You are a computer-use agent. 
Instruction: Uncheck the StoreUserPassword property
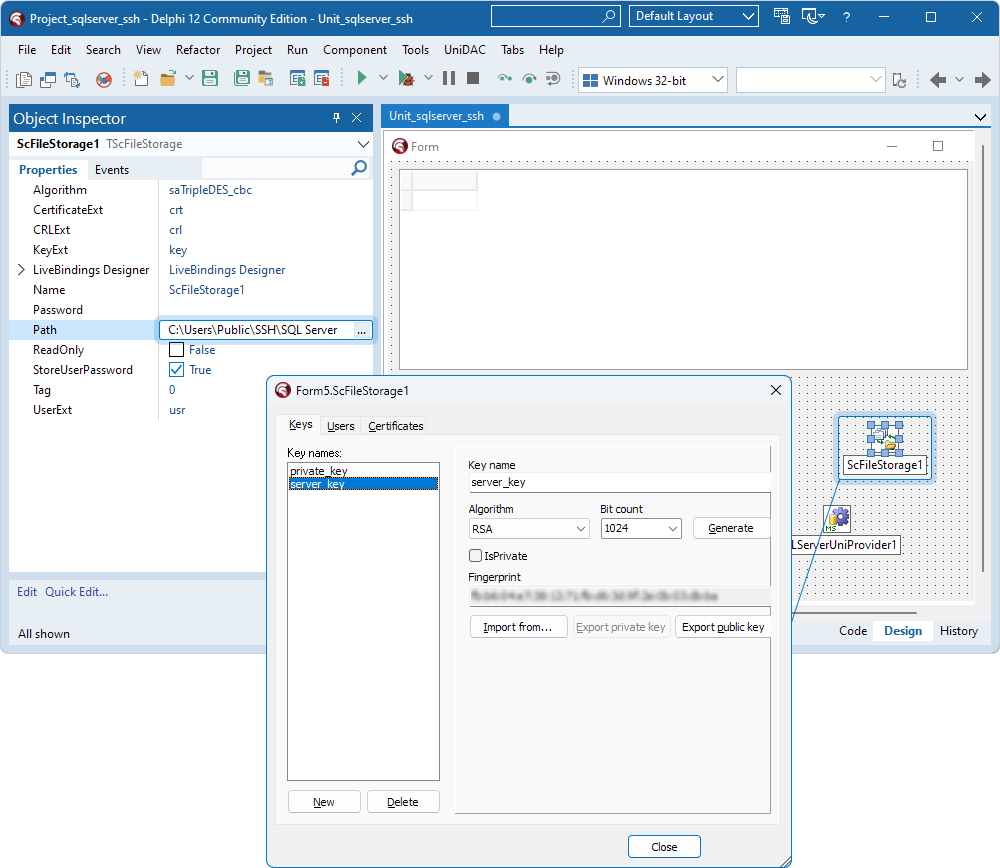tap(177, 370)
